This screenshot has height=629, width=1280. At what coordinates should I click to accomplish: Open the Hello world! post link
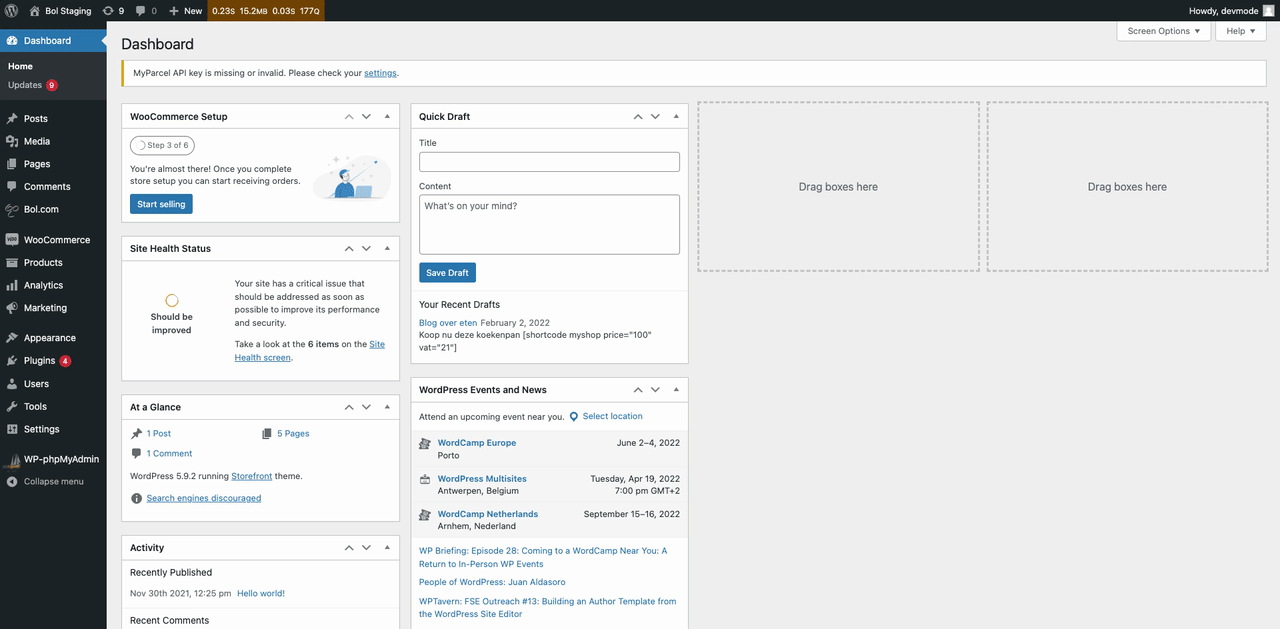click(x=261, y=593)
